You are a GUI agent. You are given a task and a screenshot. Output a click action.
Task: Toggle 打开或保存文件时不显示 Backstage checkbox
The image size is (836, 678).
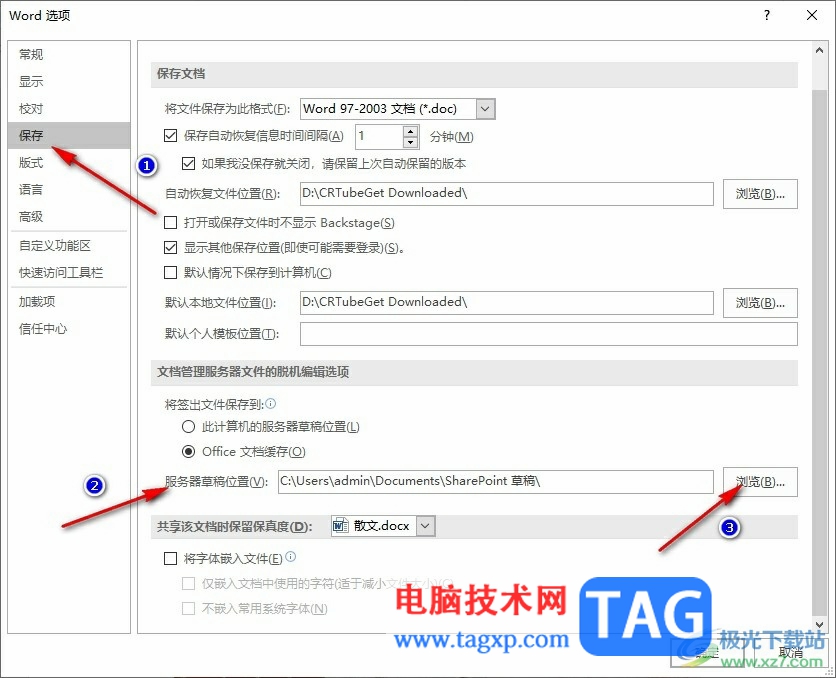pyautogui.click(x=171, y=222)
